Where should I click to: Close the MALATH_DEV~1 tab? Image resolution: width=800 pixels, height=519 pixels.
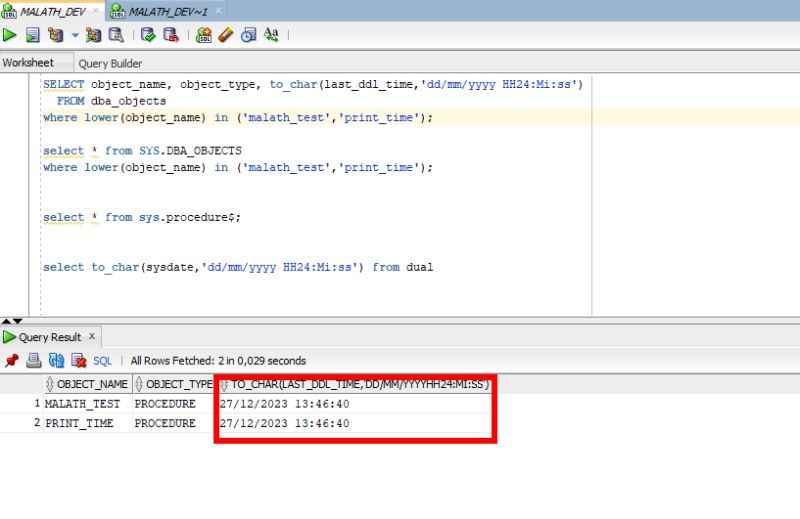(218, 10)
